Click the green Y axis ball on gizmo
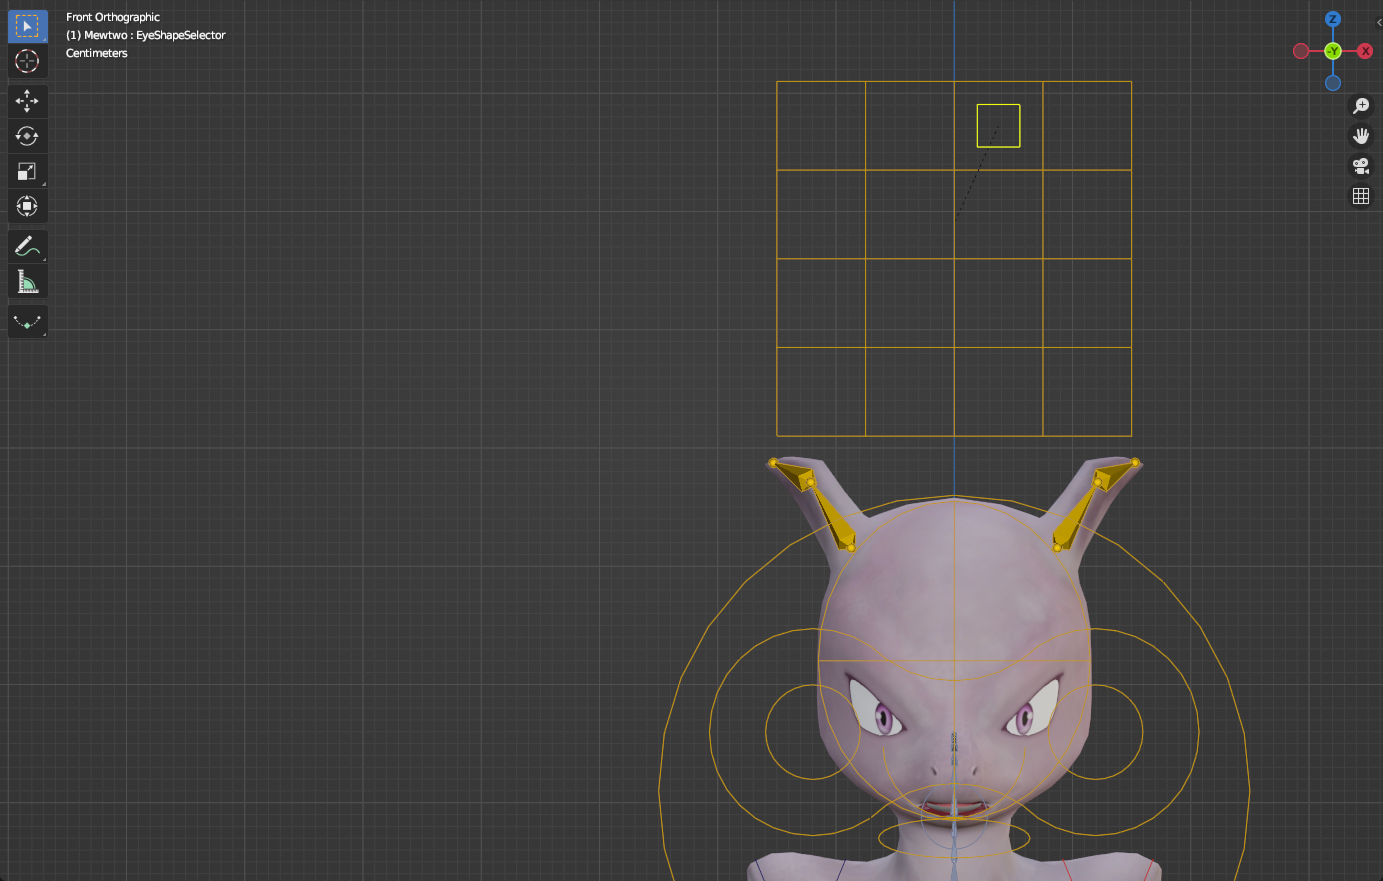 (x=1332, y=50)
